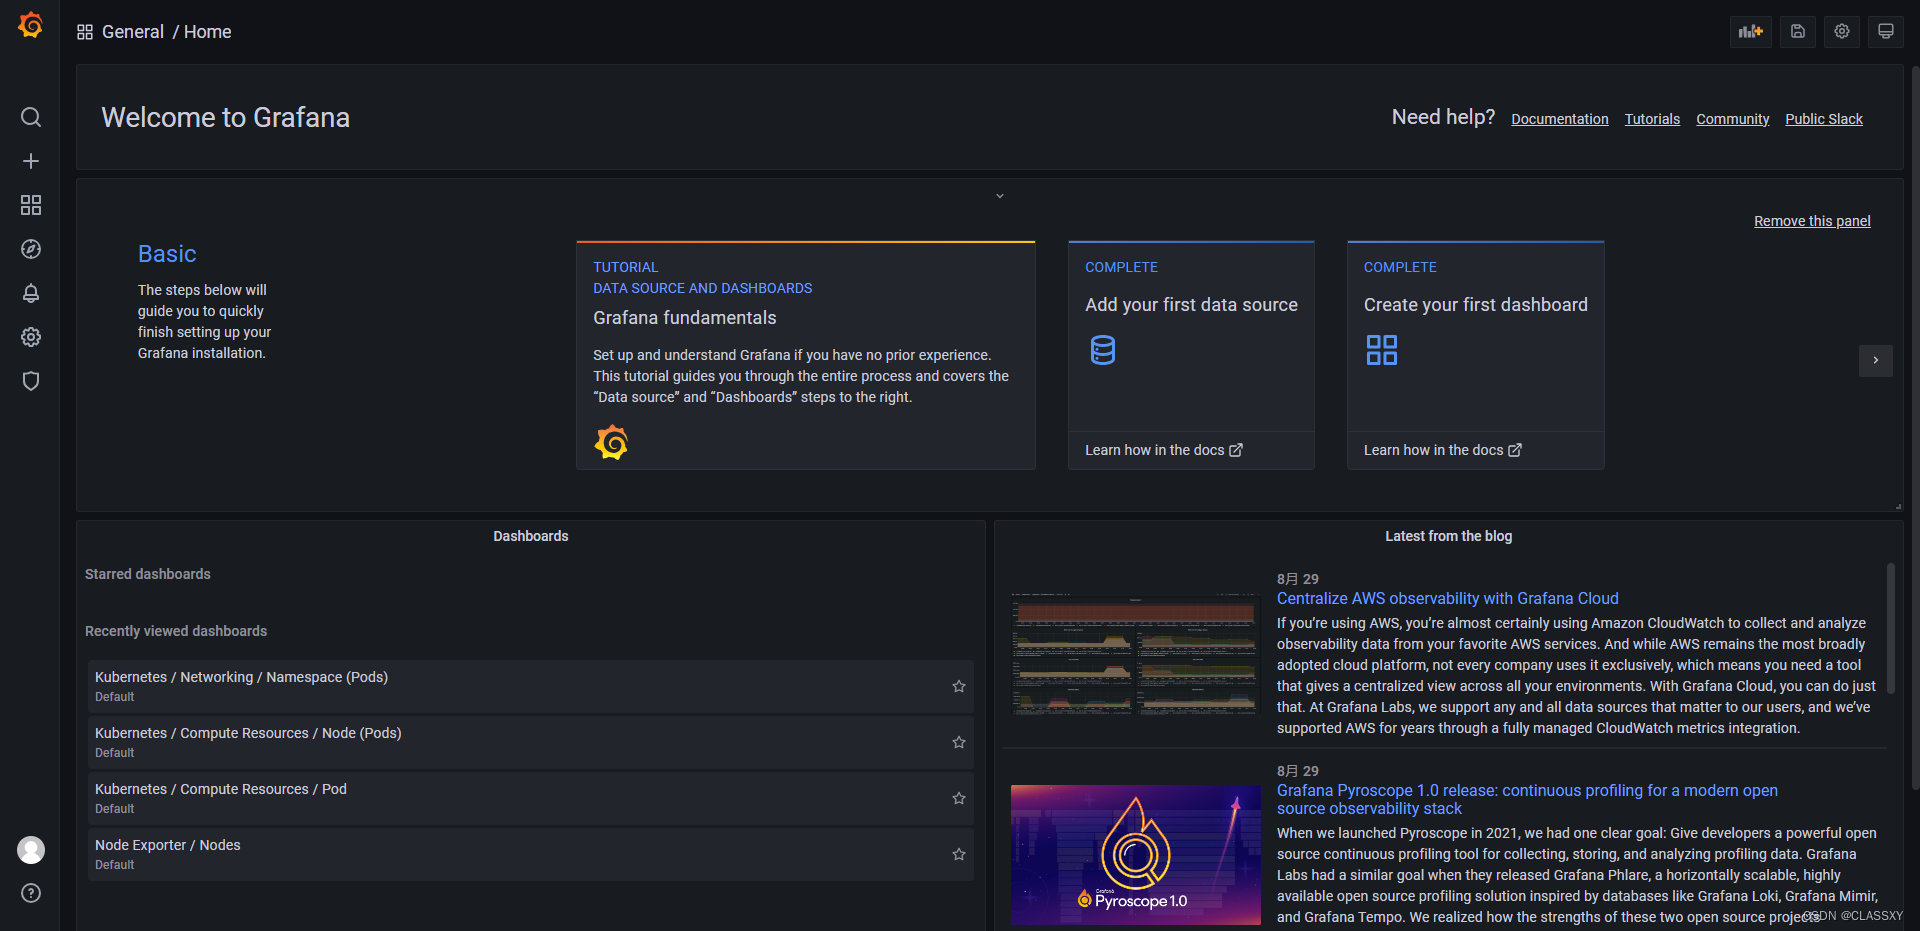Open Kubernetes / Compute Resources / Pod dashboard
Image resolution: width=1920 pixels, height=931 pixels.
click(530, 798)
